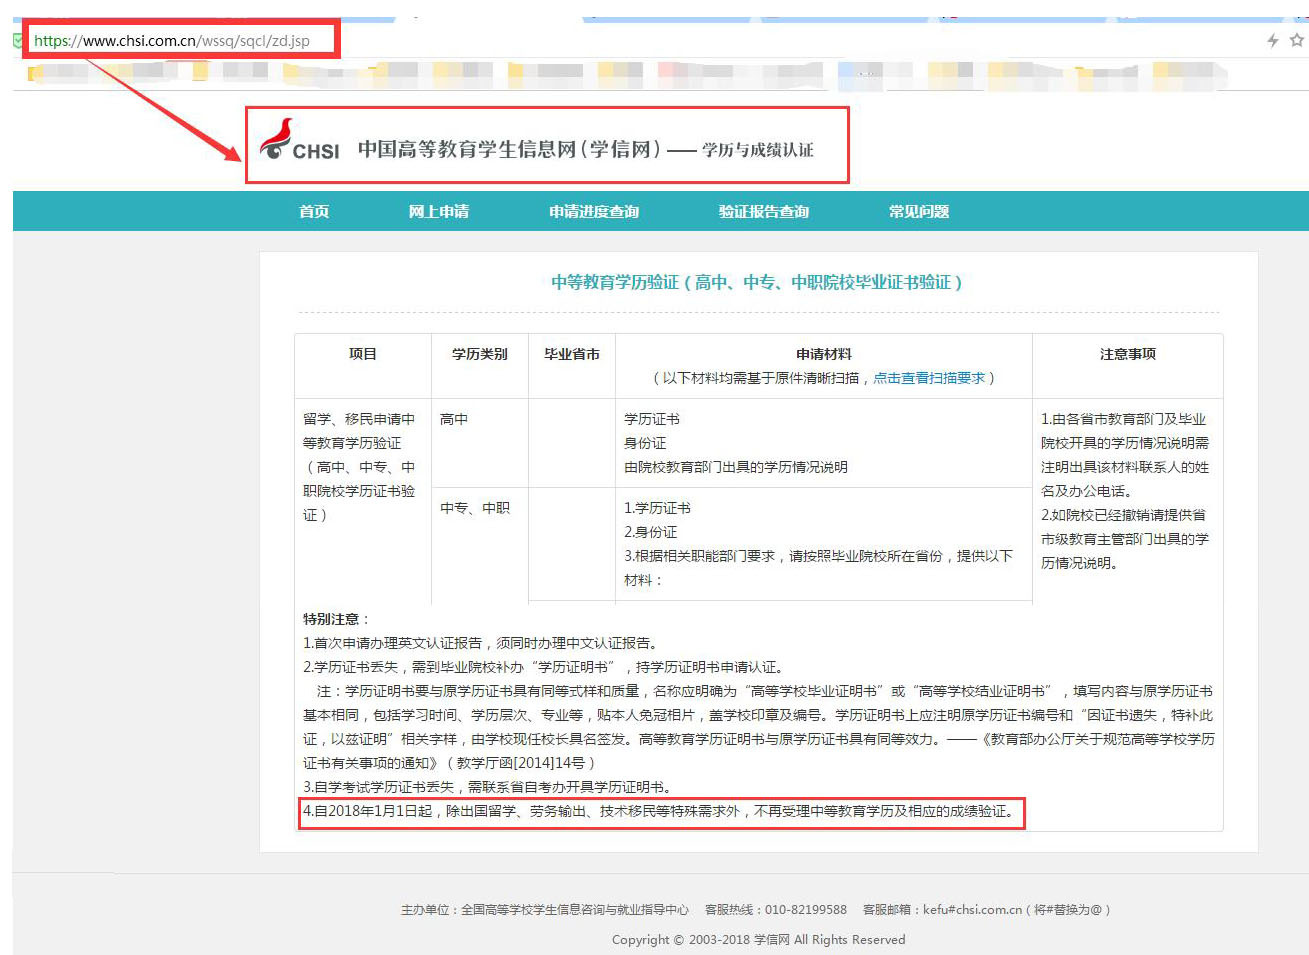Image resolution: width=1309 pixels, height=955 pixels.
Task: Click the 点击查看扫描要求 link
Action: (x=928, y=378)
